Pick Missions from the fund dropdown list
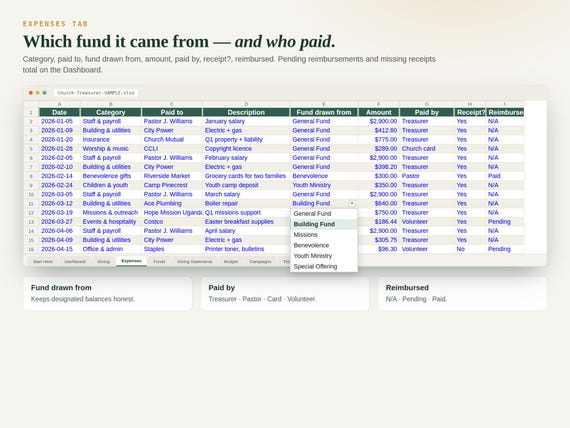 pyautogui.click(x=324, y=235)
